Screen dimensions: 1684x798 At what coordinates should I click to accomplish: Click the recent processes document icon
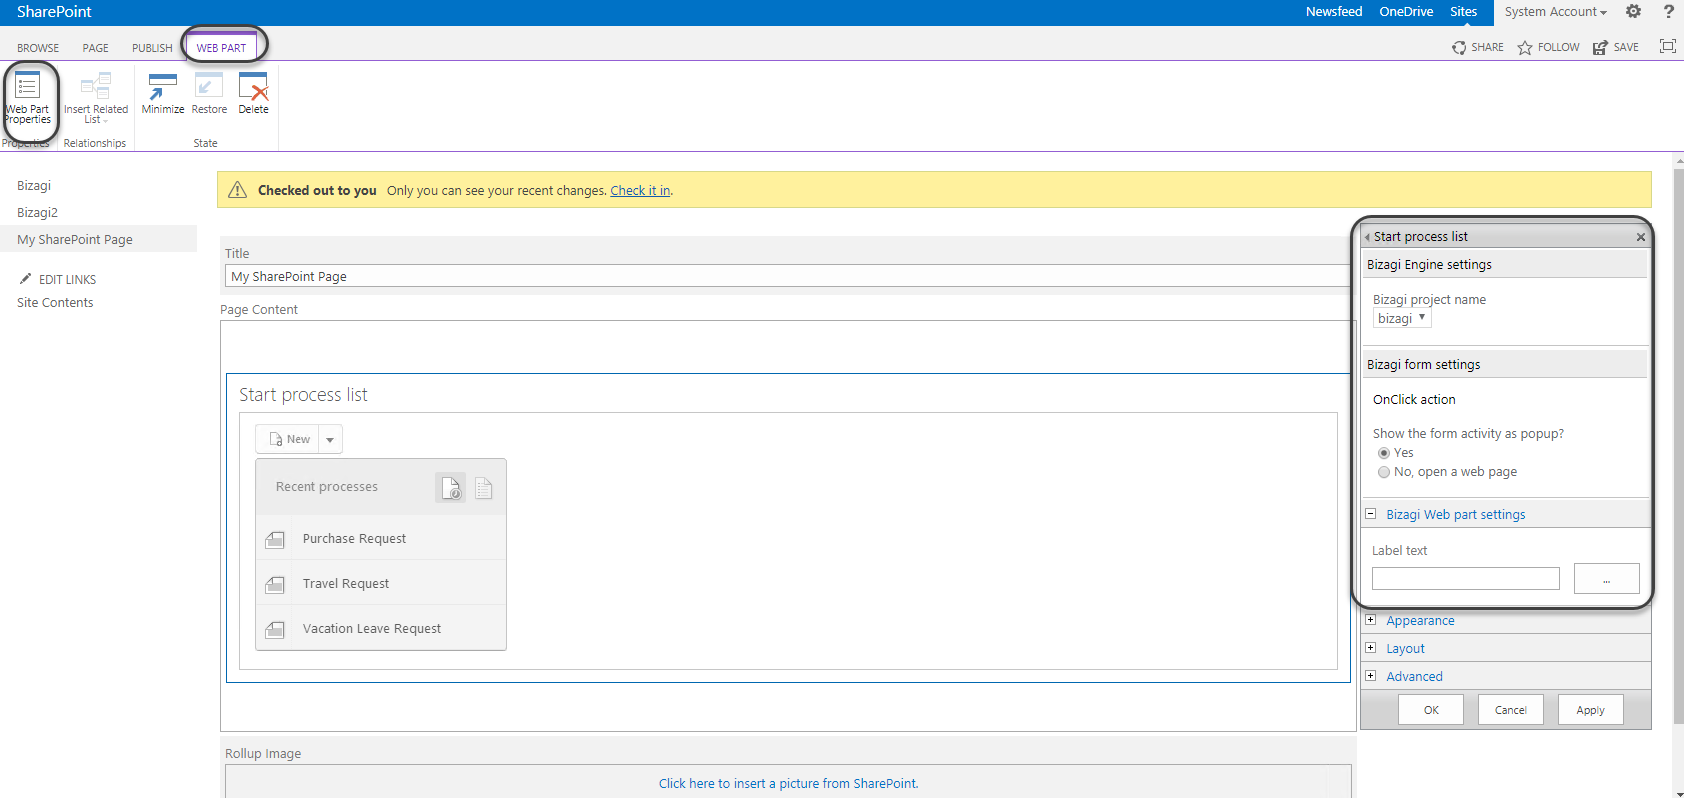(451, 487)
